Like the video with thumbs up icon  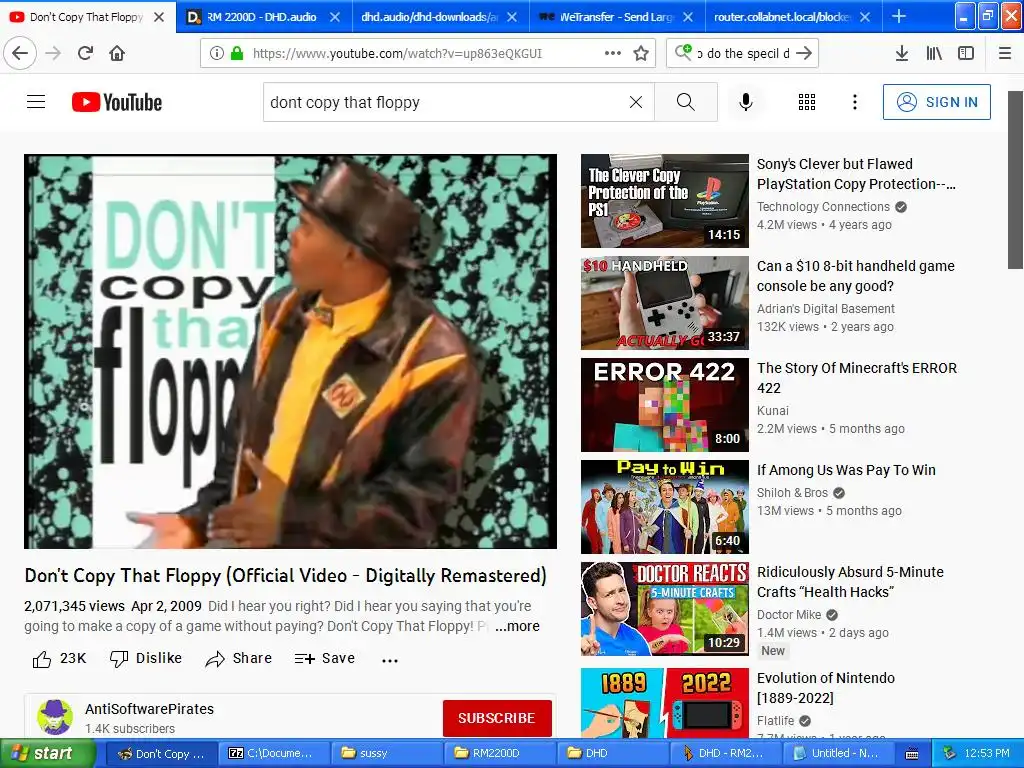tap(42, 659)
